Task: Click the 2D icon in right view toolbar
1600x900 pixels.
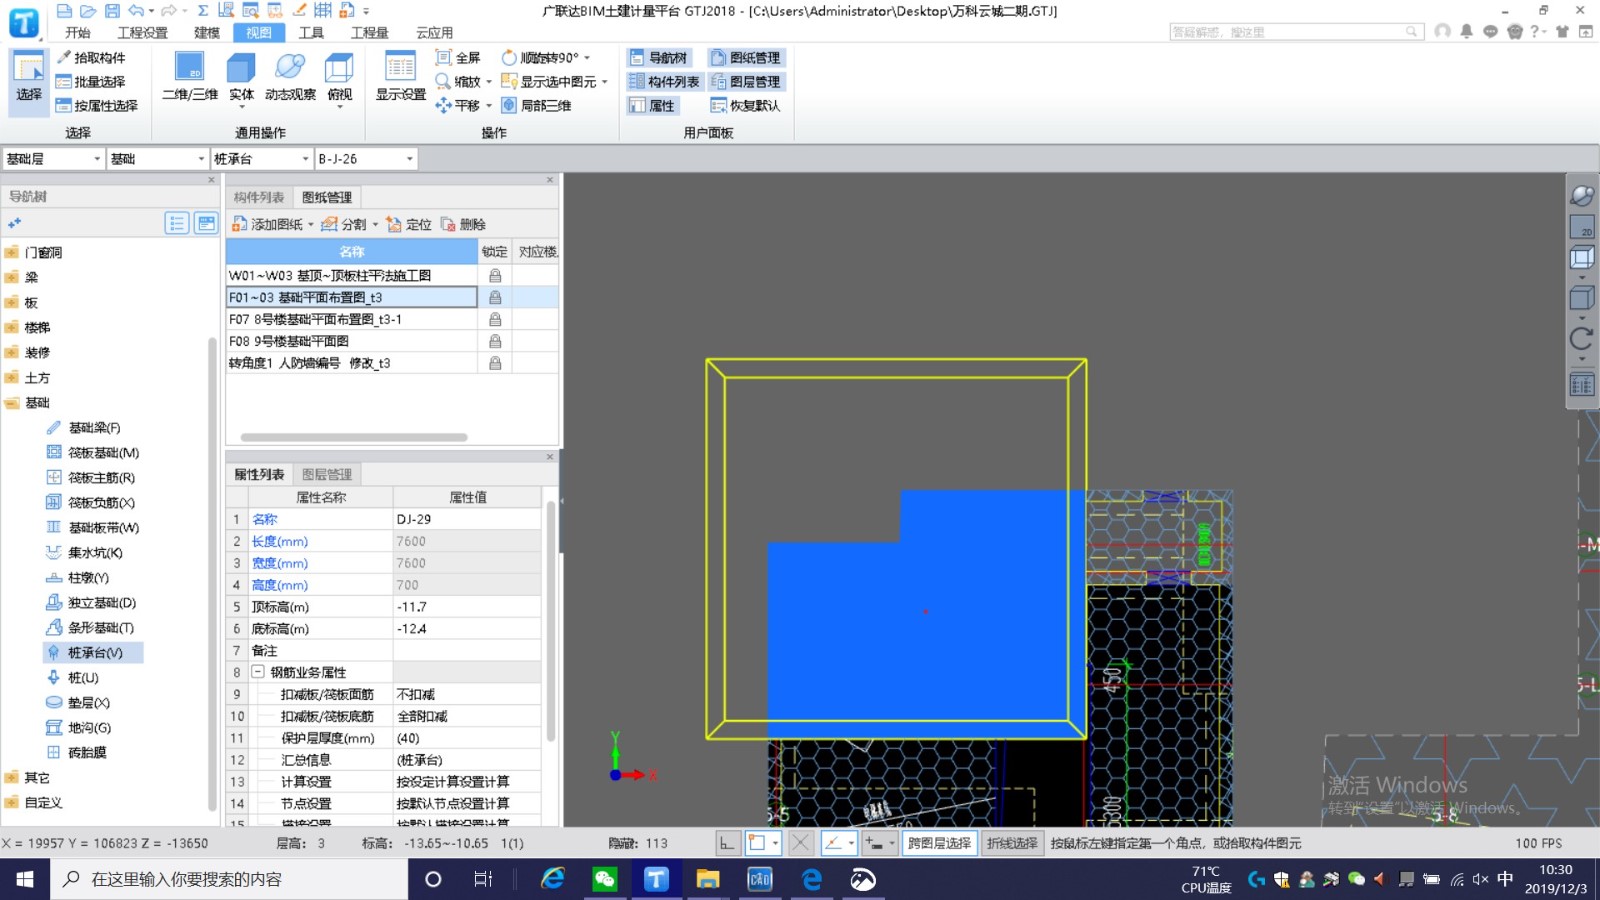Action: [x=1582, y=227]
